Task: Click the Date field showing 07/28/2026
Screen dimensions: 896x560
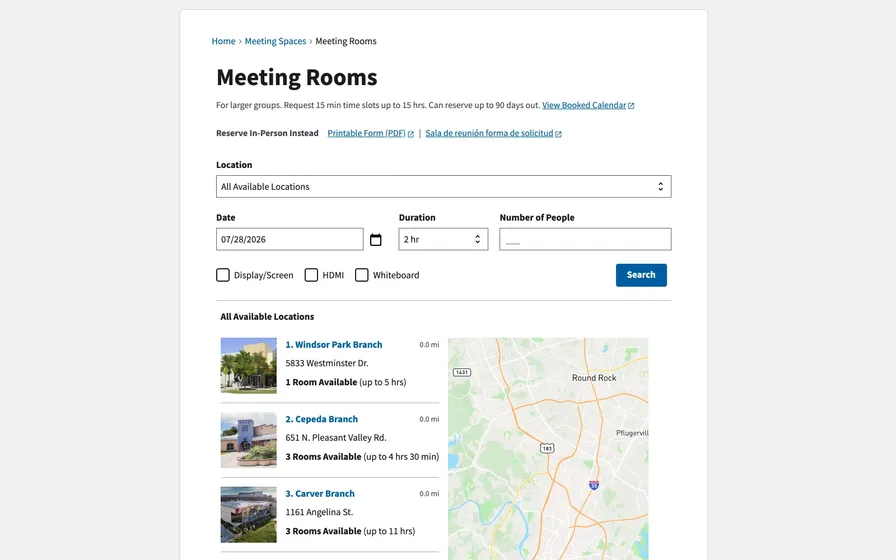Action: 290,239
